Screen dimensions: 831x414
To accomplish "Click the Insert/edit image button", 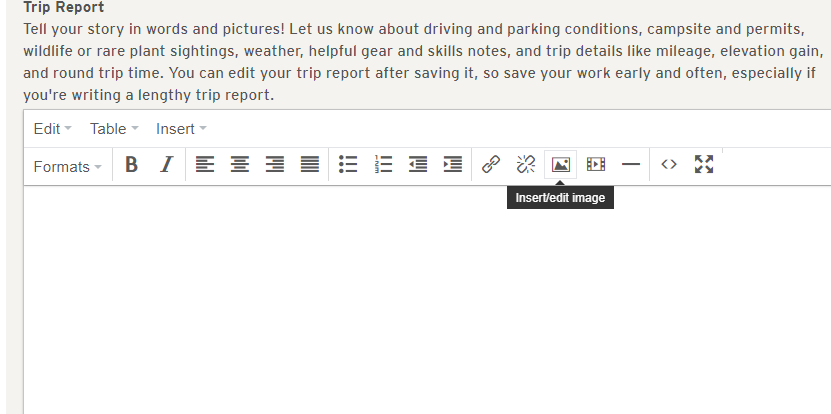I will [561, 166].
